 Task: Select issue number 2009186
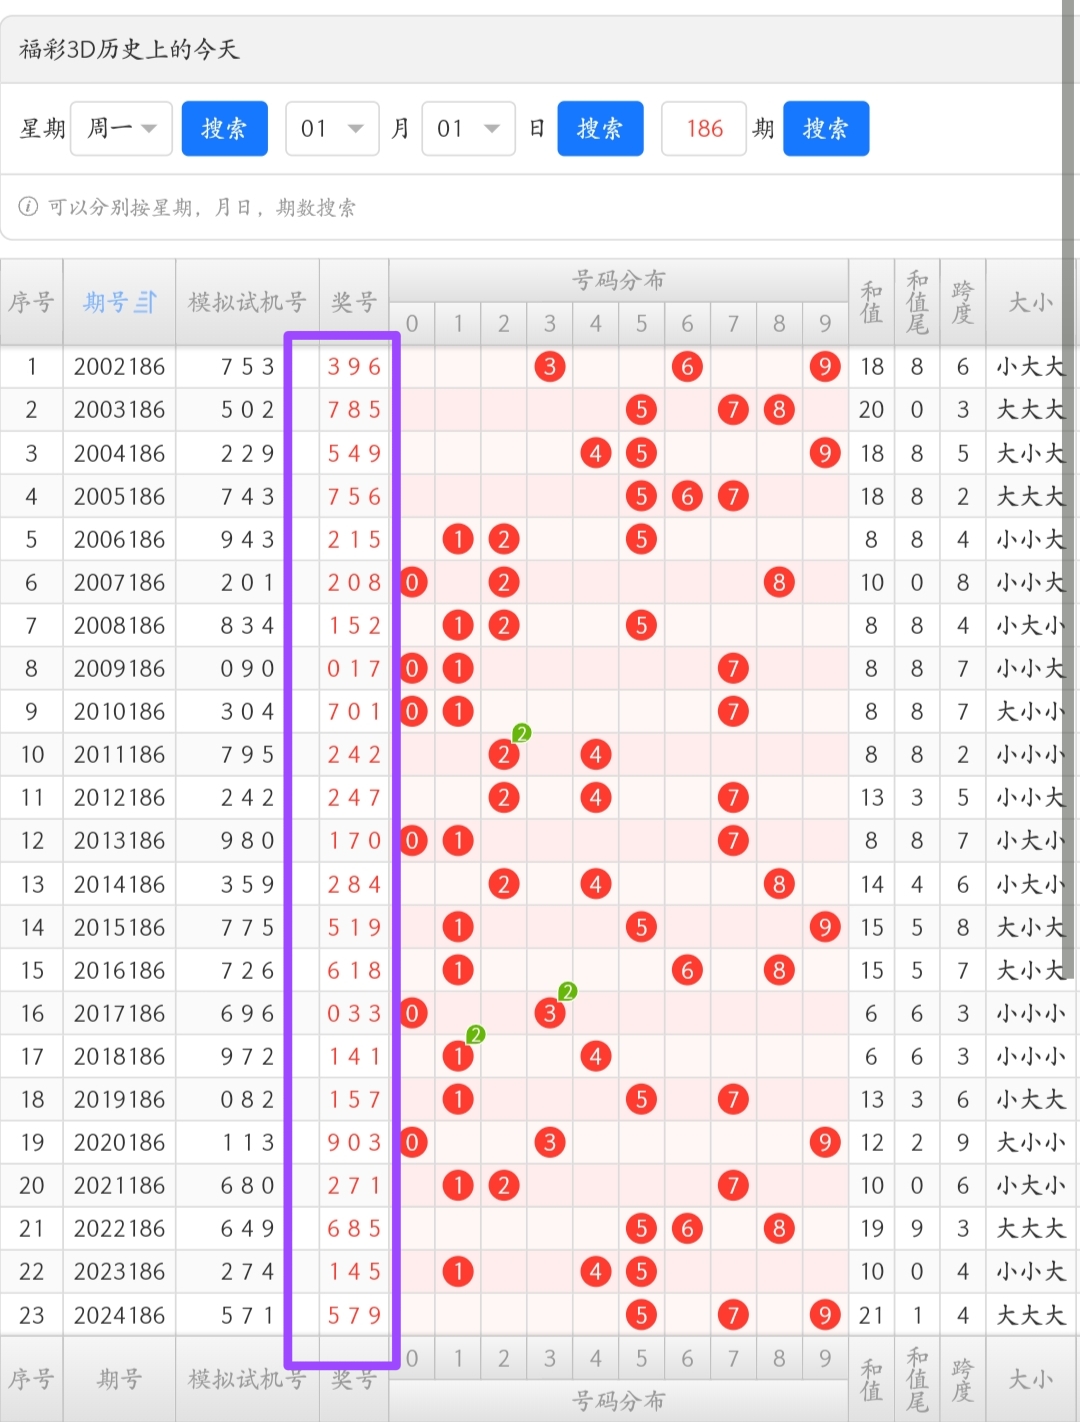pos(119,669)
